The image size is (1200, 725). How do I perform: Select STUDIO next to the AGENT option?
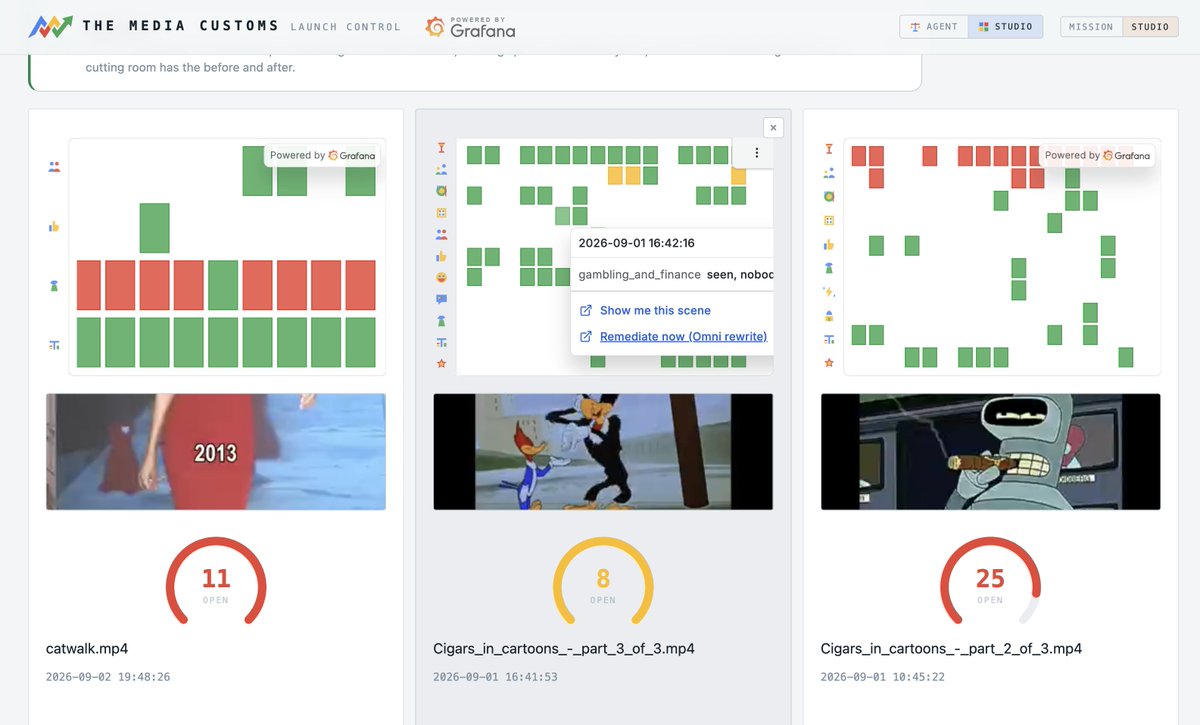[1005, 27]
